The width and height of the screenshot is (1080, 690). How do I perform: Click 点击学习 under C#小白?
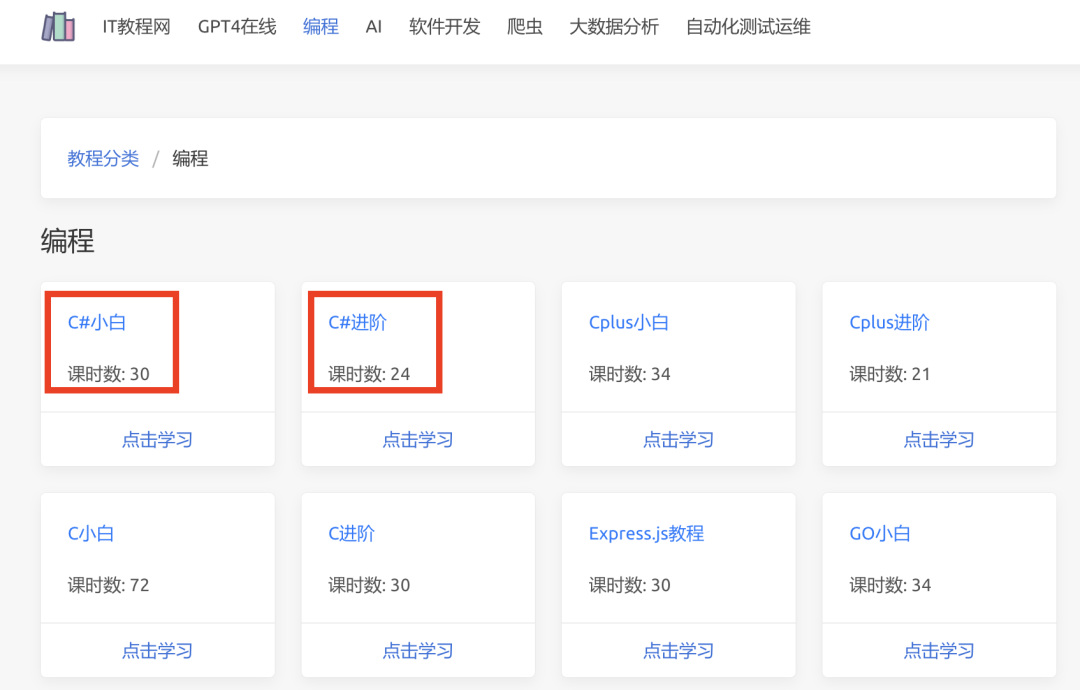point(158,439)
